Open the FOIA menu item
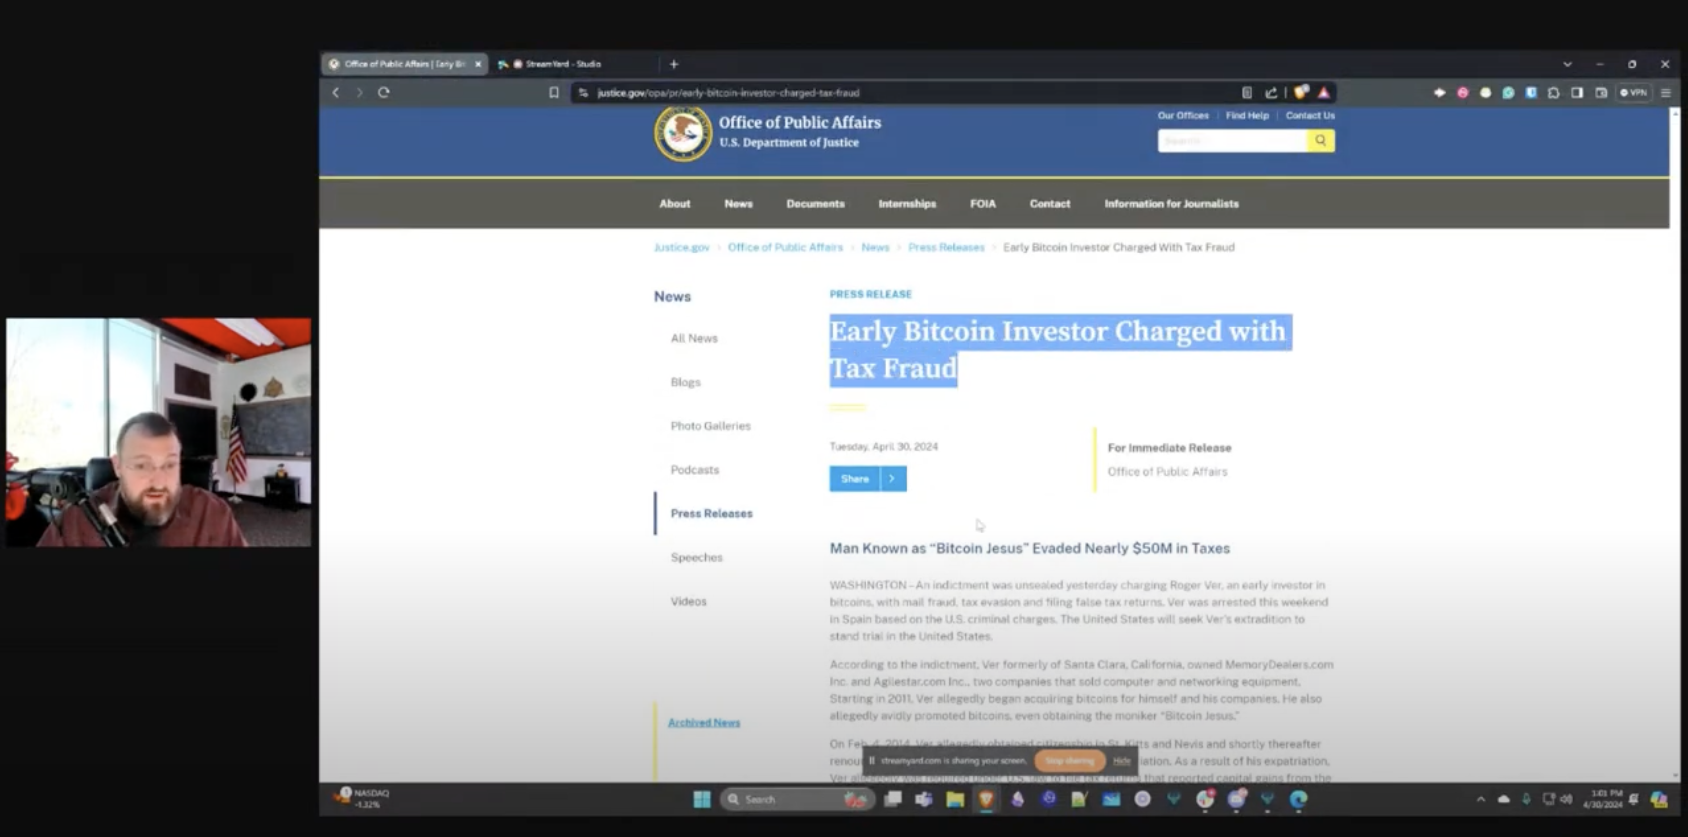The image size is (1688, 837). [x=983, y=204]
